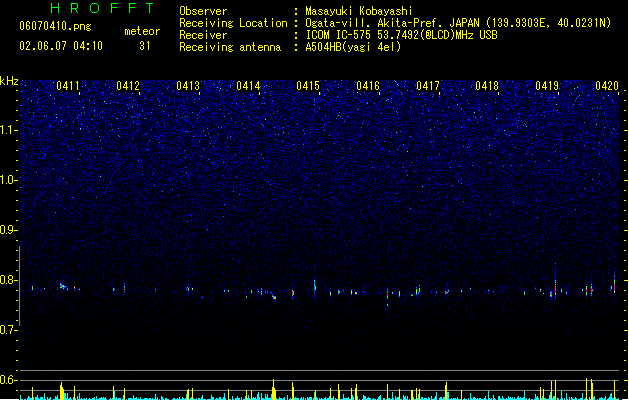This screenshot has width=629, height=400.
Task: Click the kHz axis unit label
Action: [9, 81]
